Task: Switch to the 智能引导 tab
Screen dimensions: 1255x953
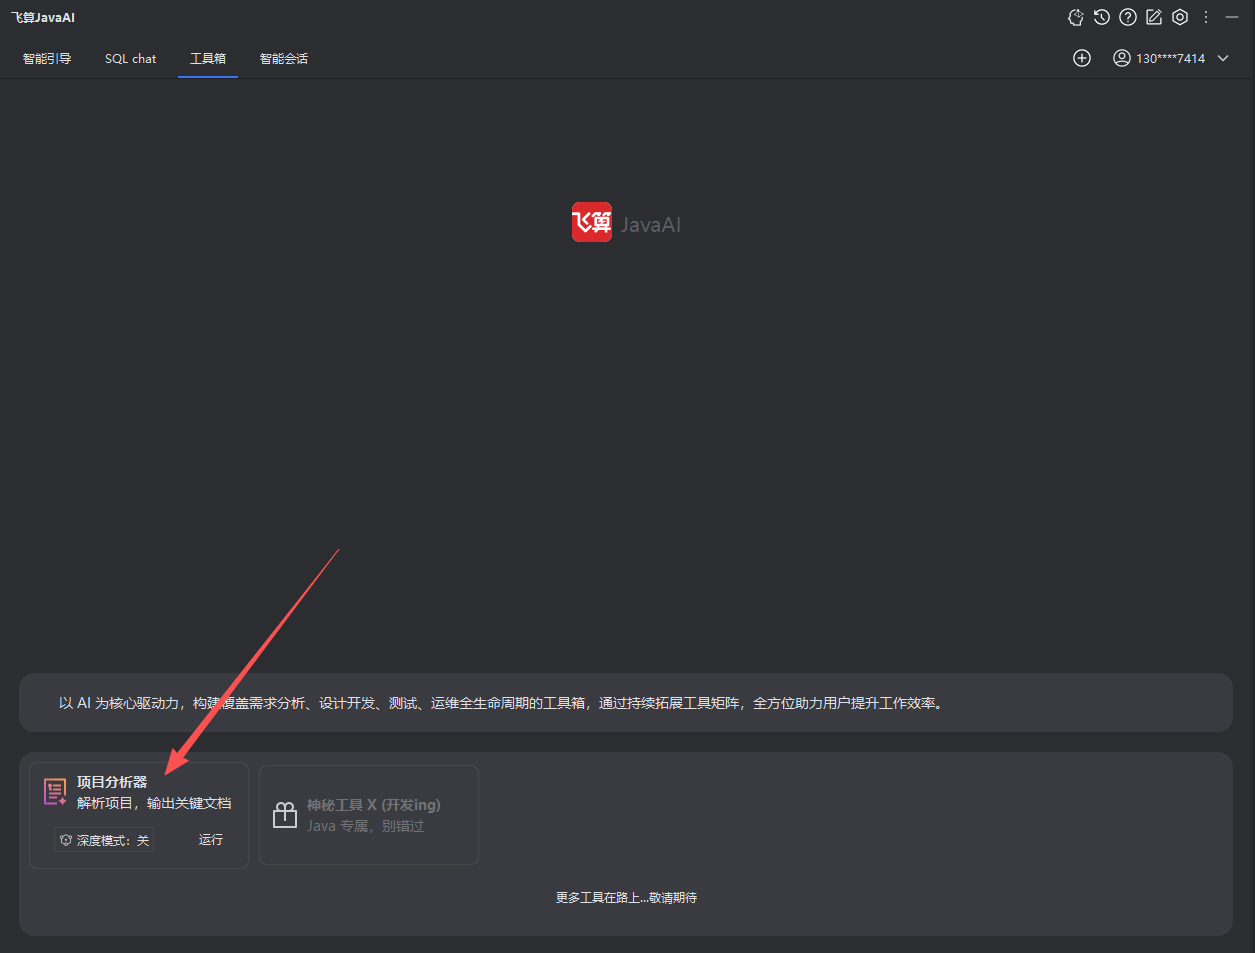Action: click(47, 59)
